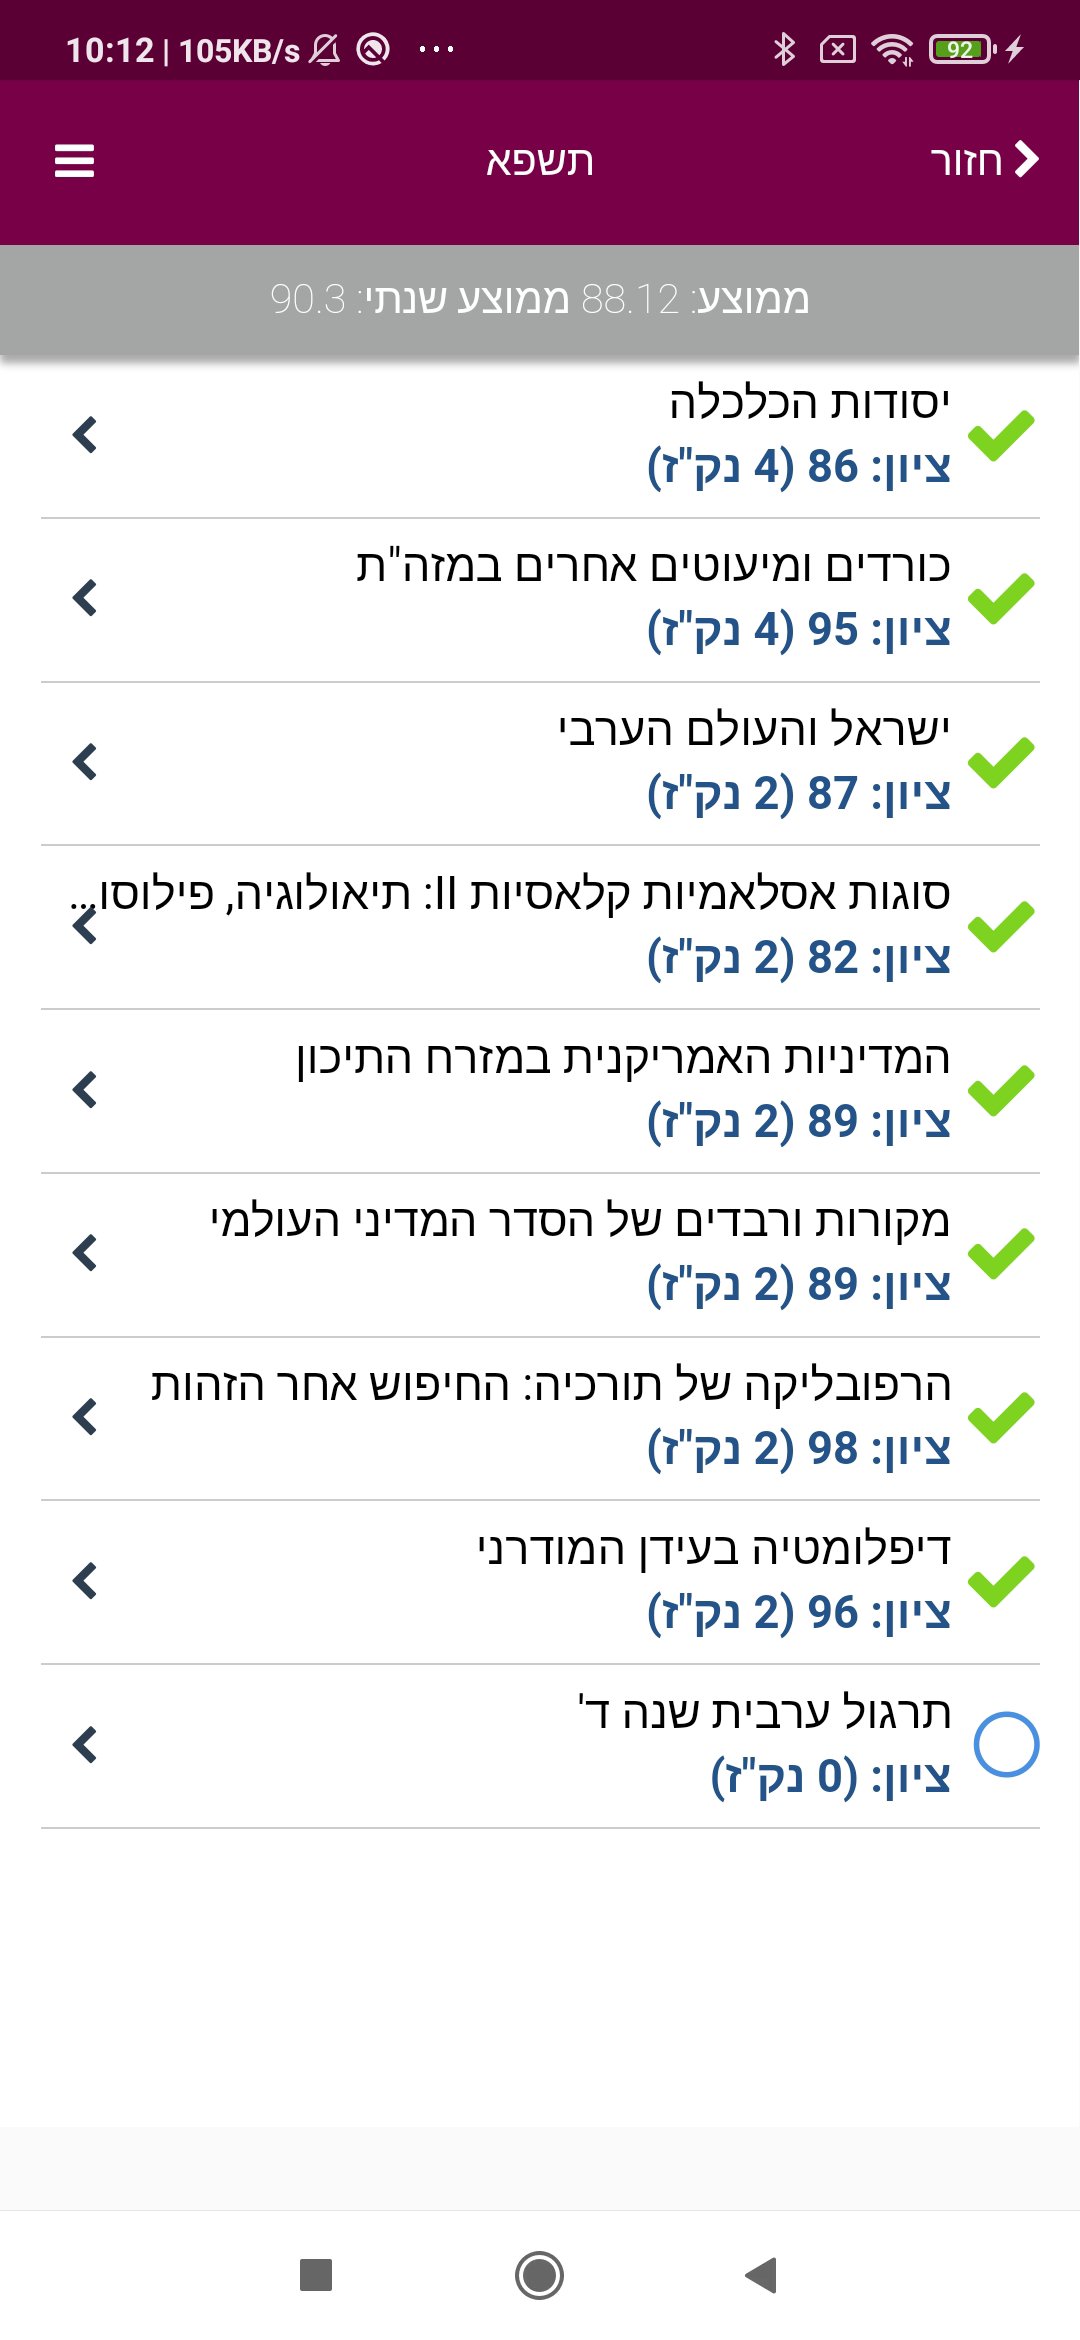
Task: Expand chevron for תרגול ערבית שנה ד'
Action: coord(85,1745)
